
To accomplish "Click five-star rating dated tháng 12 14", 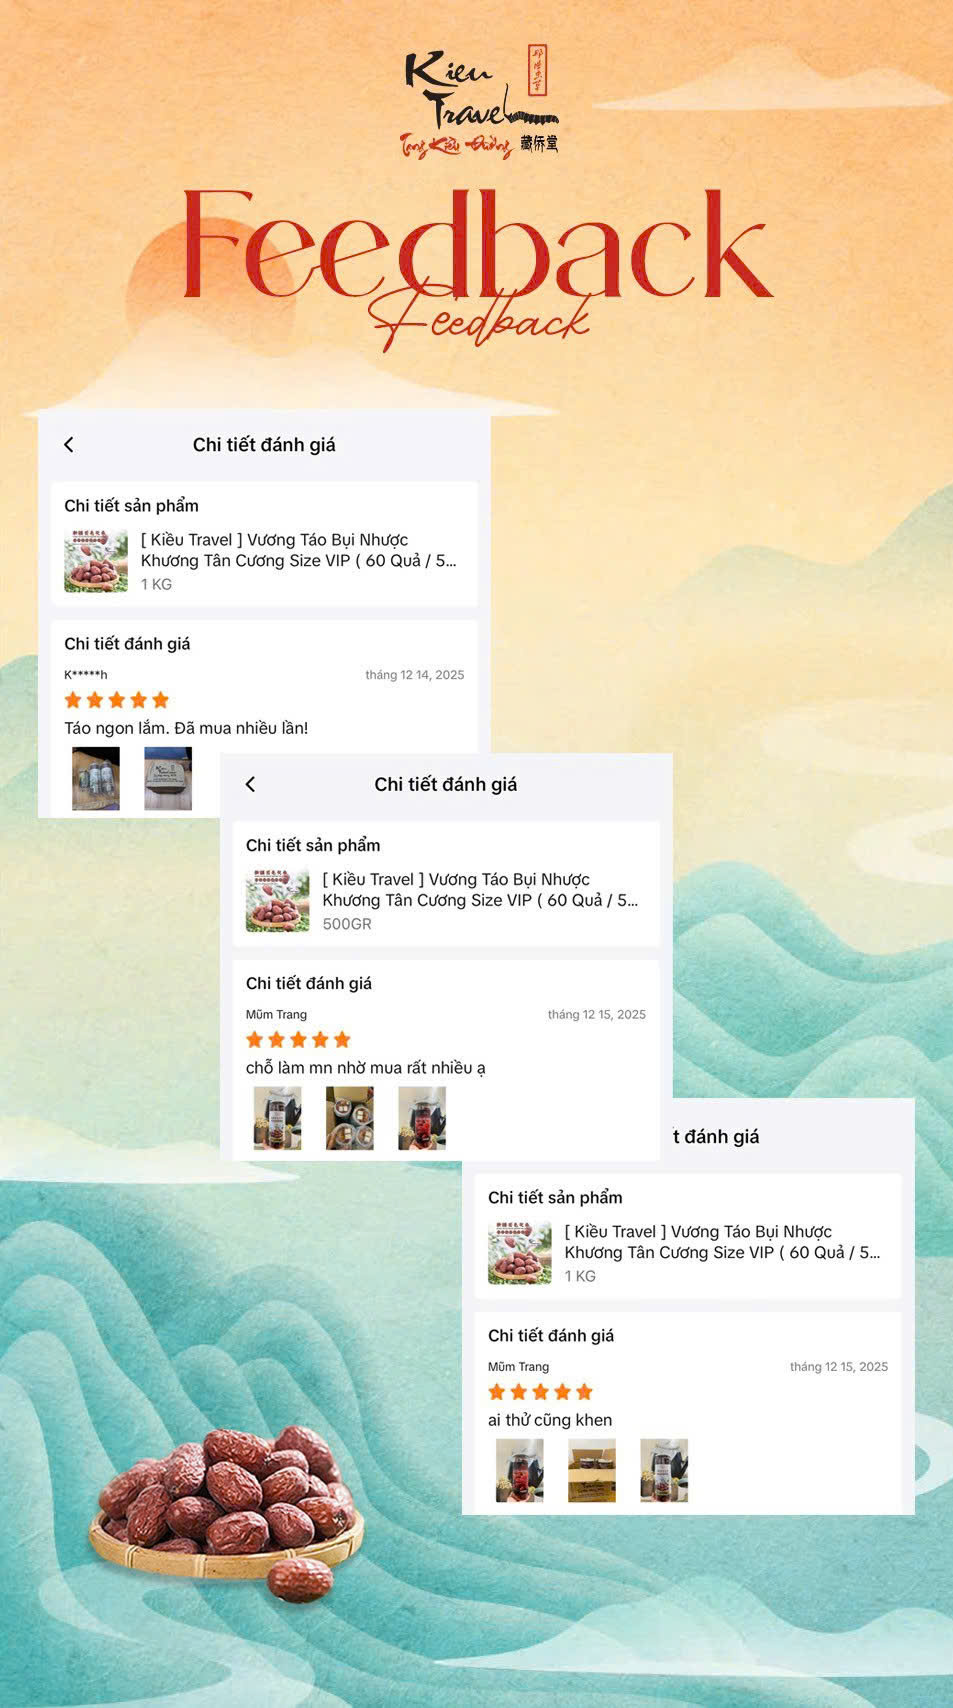I will click(x=117, y=700).
